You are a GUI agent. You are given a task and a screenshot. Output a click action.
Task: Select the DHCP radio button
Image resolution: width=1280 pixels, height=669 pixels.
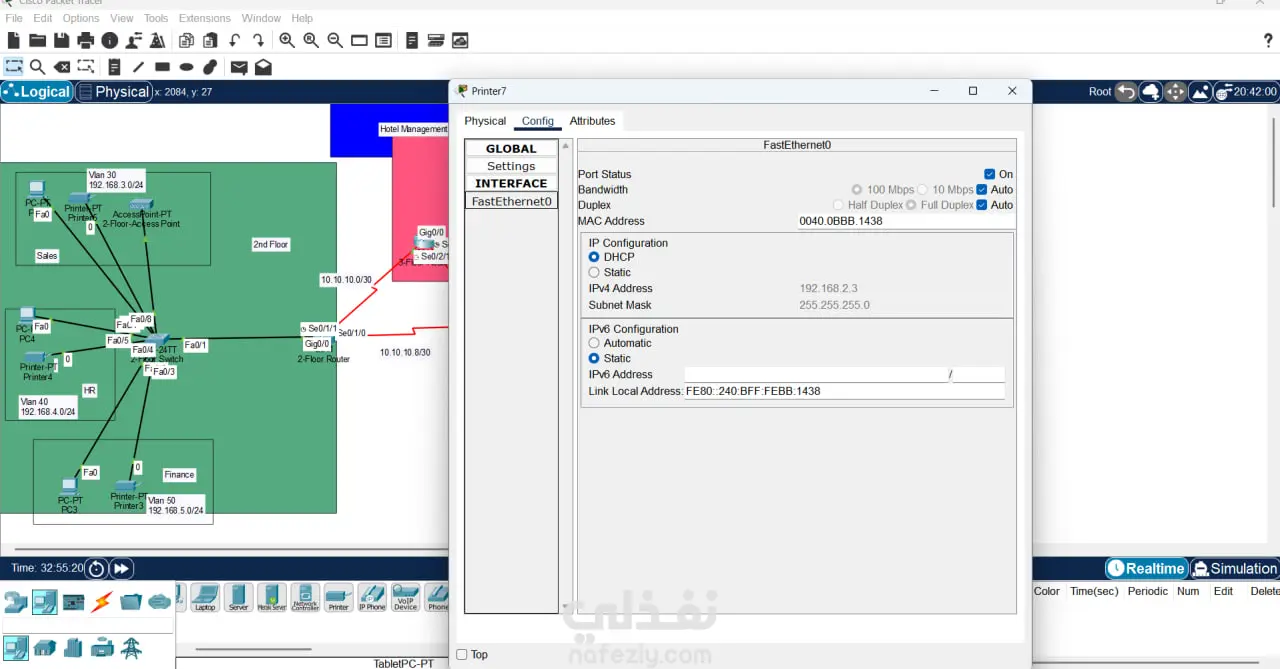pos(594,257)
